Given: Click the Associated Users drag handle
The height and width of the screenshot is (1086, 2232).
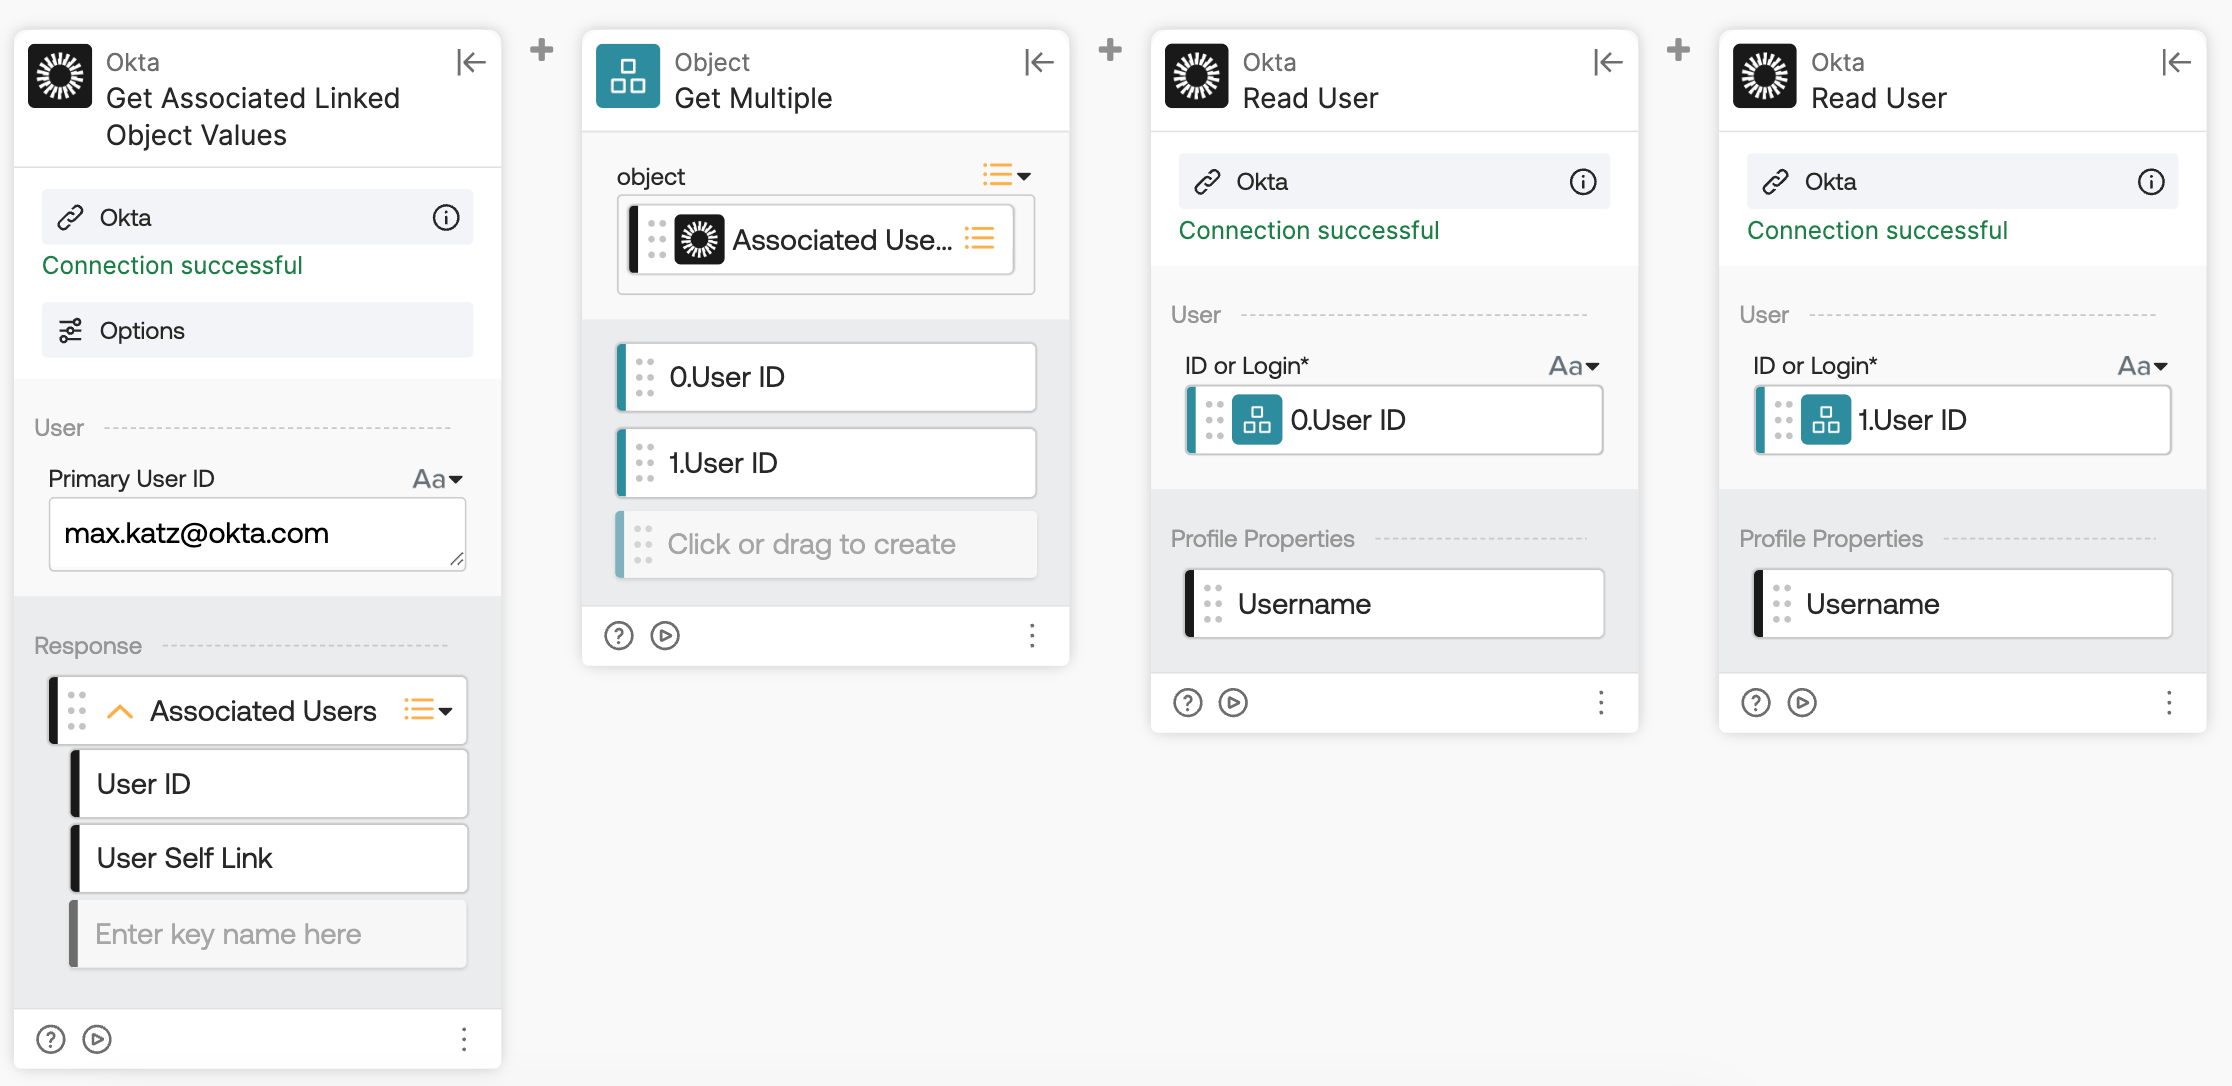Looking at the screenshot, I should pyautogui.click(x=76, y=711).
